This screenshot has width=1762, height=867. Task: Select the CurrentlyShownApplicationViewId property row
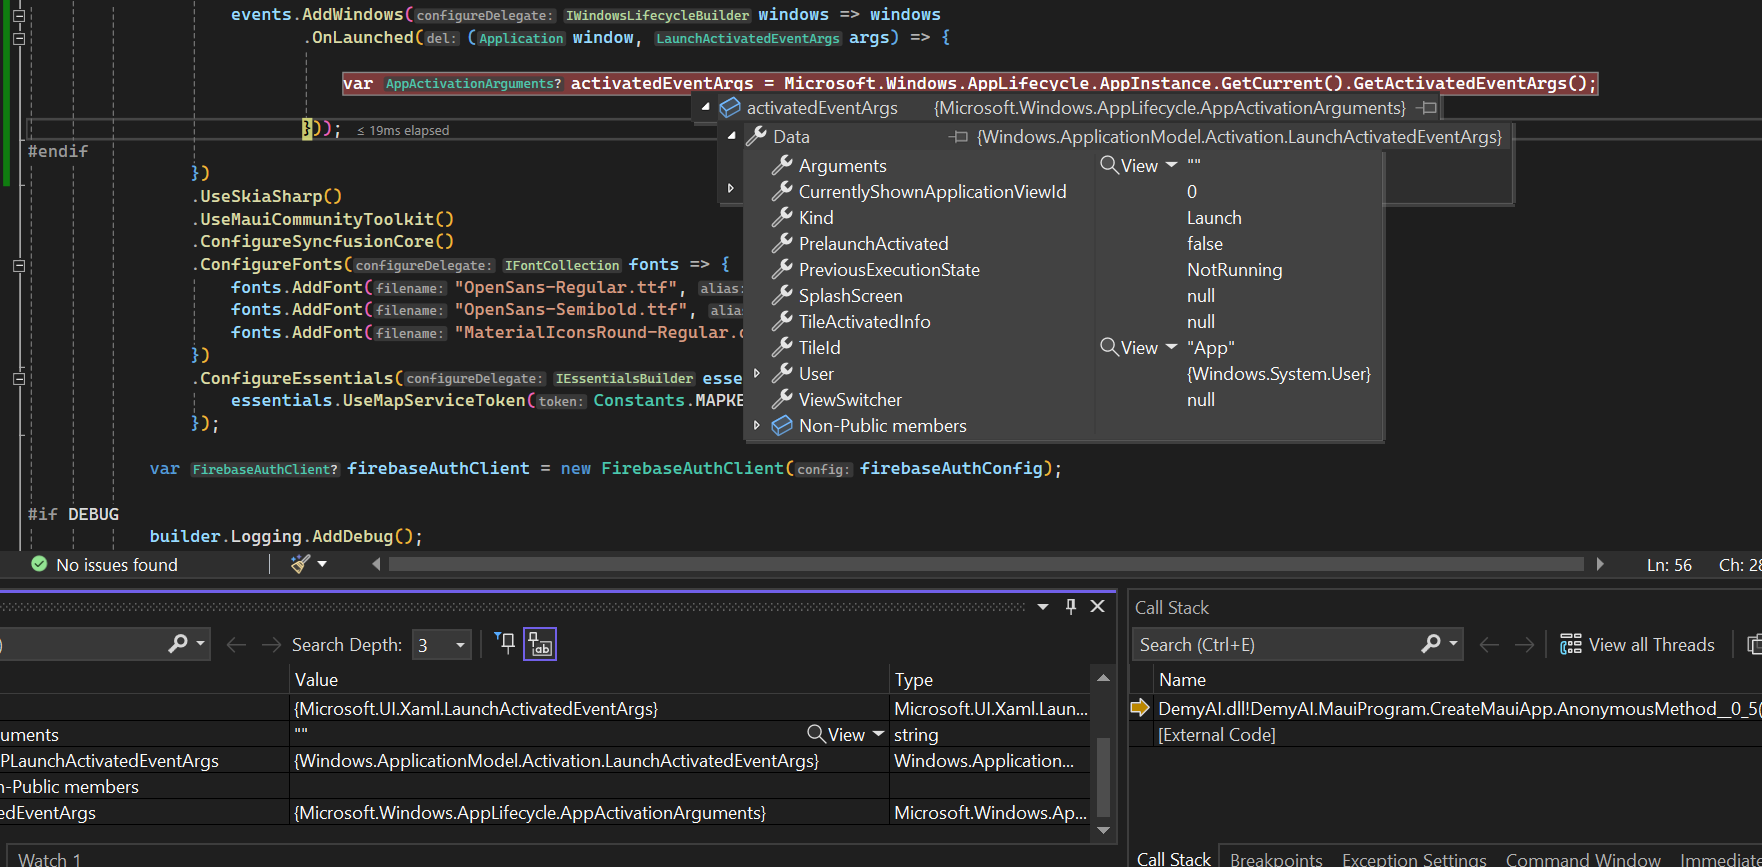pyautogui.click(x=1064, y=192)
